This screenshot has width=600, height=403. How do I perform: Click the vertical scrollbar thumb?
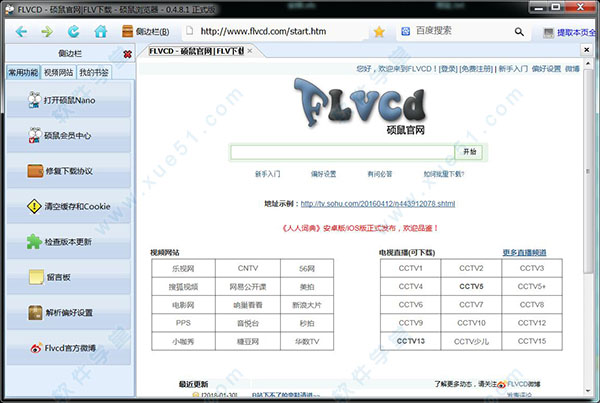[588, 171]
